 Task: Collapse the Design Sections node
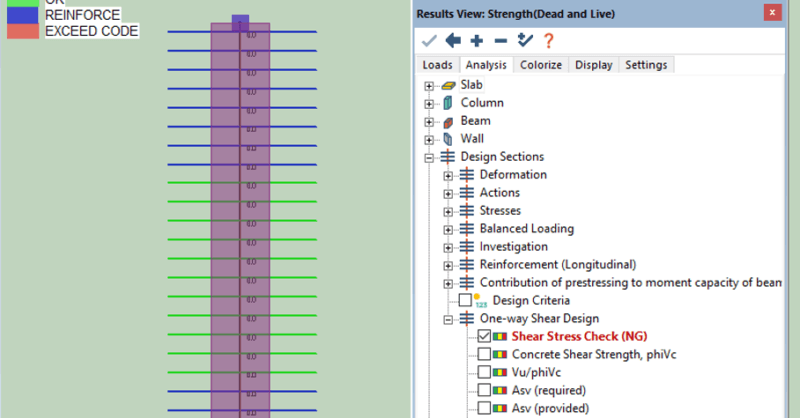tap(429, 157)
